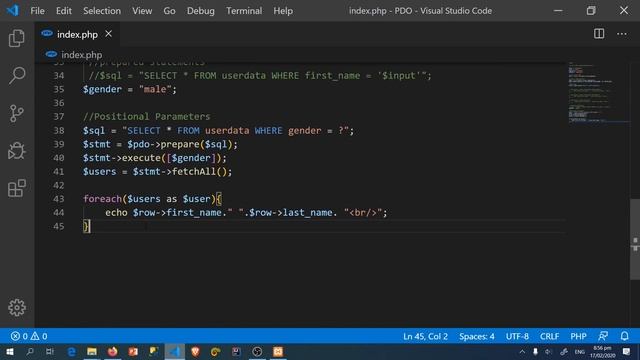Click the //Positional Parameters comment
The height and width of the screenshot is (360, 640).
[x=147, y=116]
